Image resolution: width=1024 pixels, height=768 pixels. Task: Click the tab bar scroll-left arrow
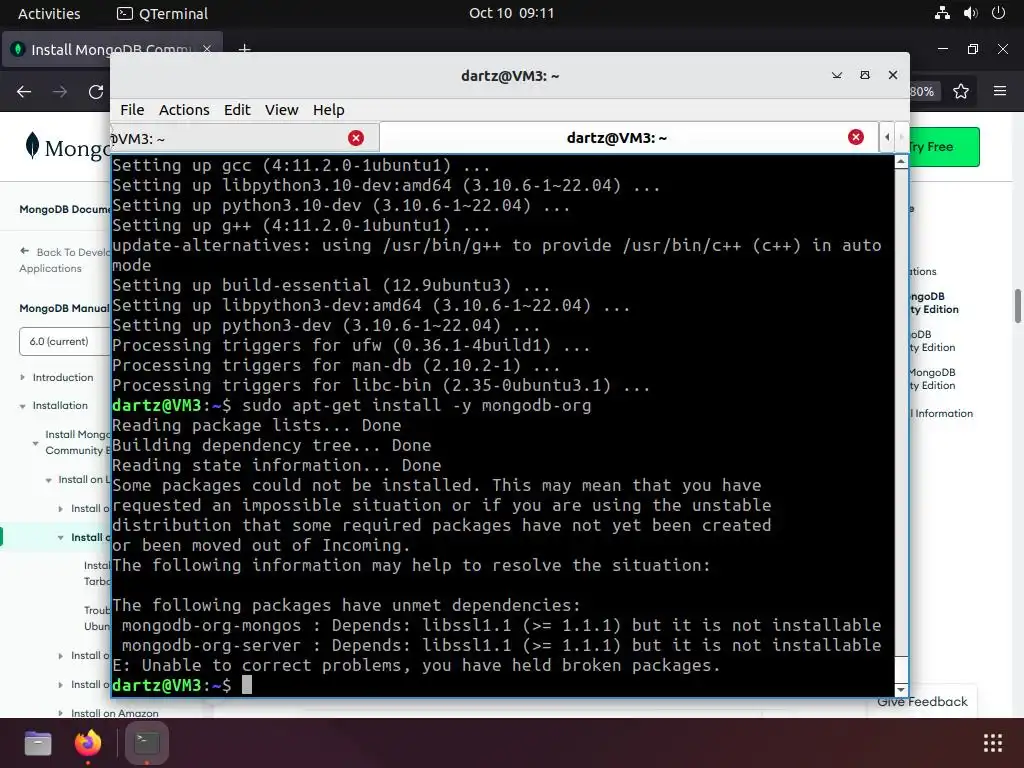coord(887,137)
